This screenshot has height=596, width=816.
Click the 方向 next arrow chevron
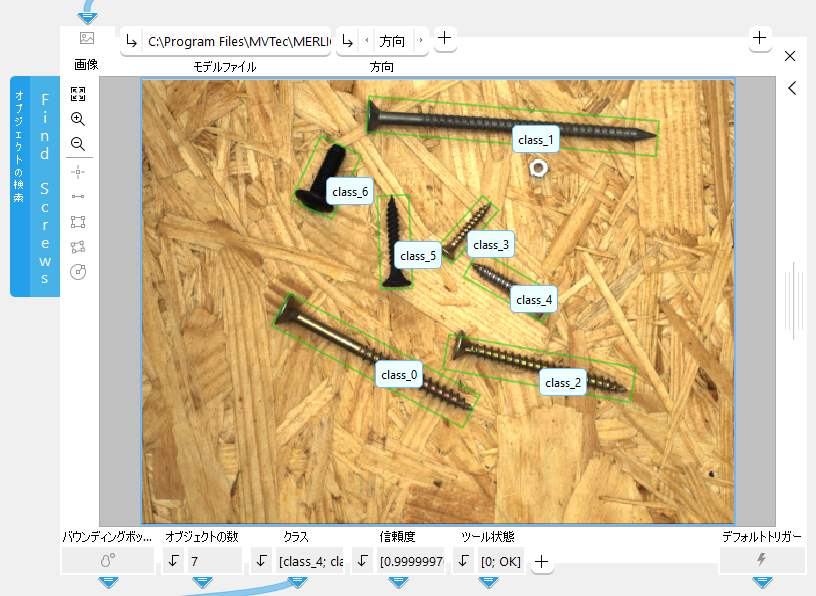pos(420,41)
